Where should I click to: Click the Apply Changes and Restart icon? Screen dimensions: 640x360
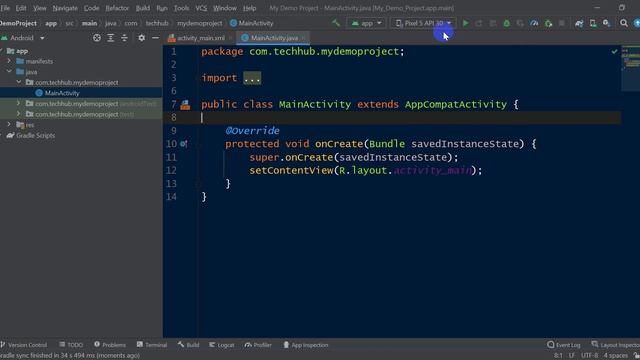click(479, 23)
